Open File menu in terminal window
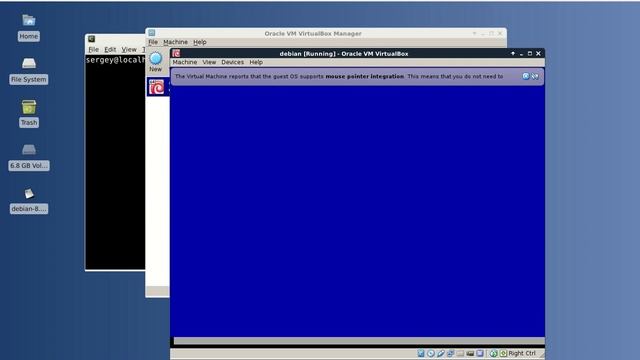Viewport: 640px width, 360px height. coord(93,49)
